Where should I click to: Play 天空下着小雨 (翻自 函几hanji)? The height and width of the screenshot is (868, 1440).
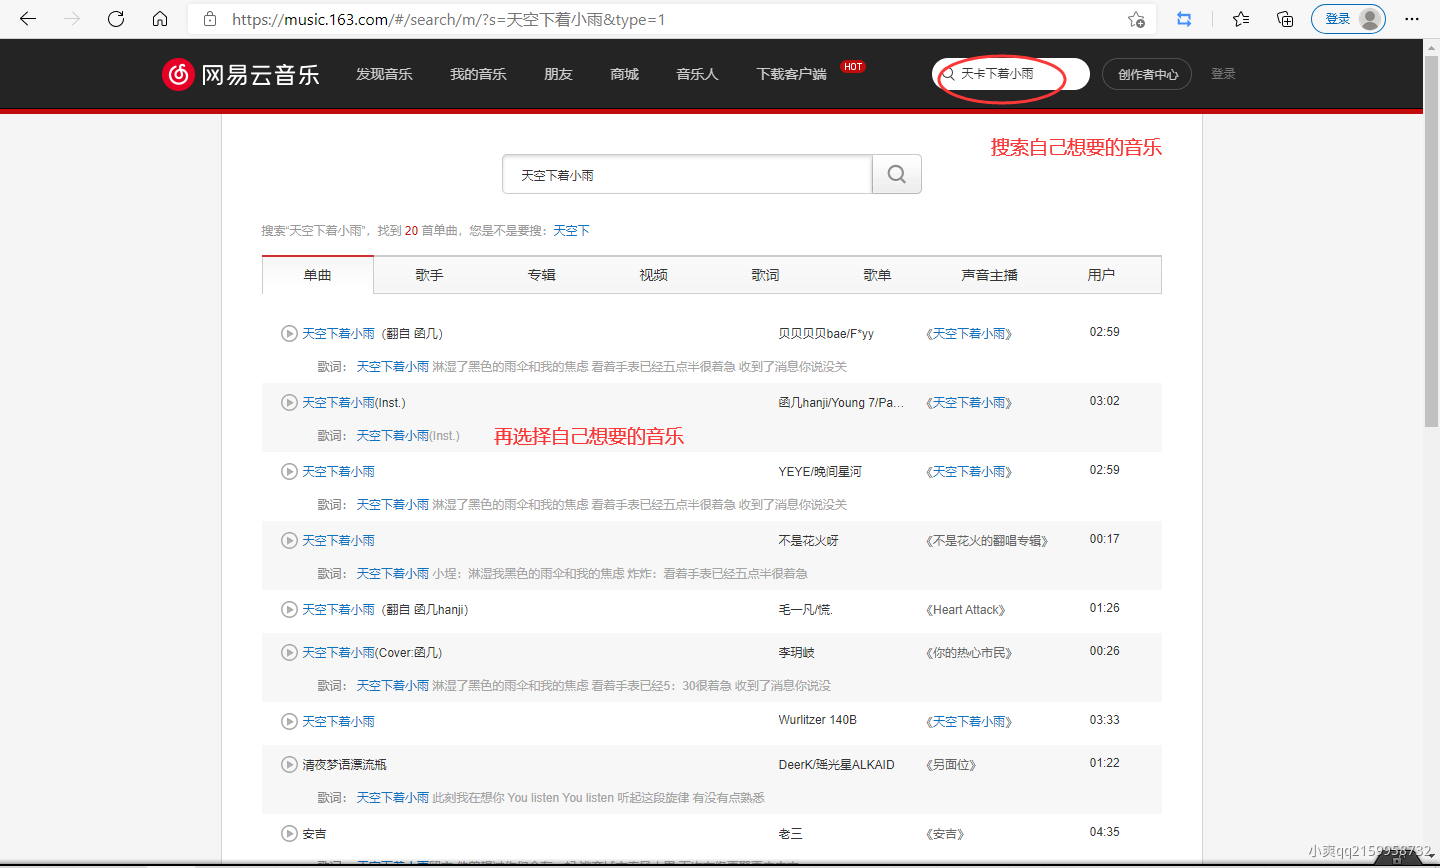point(289,609)
